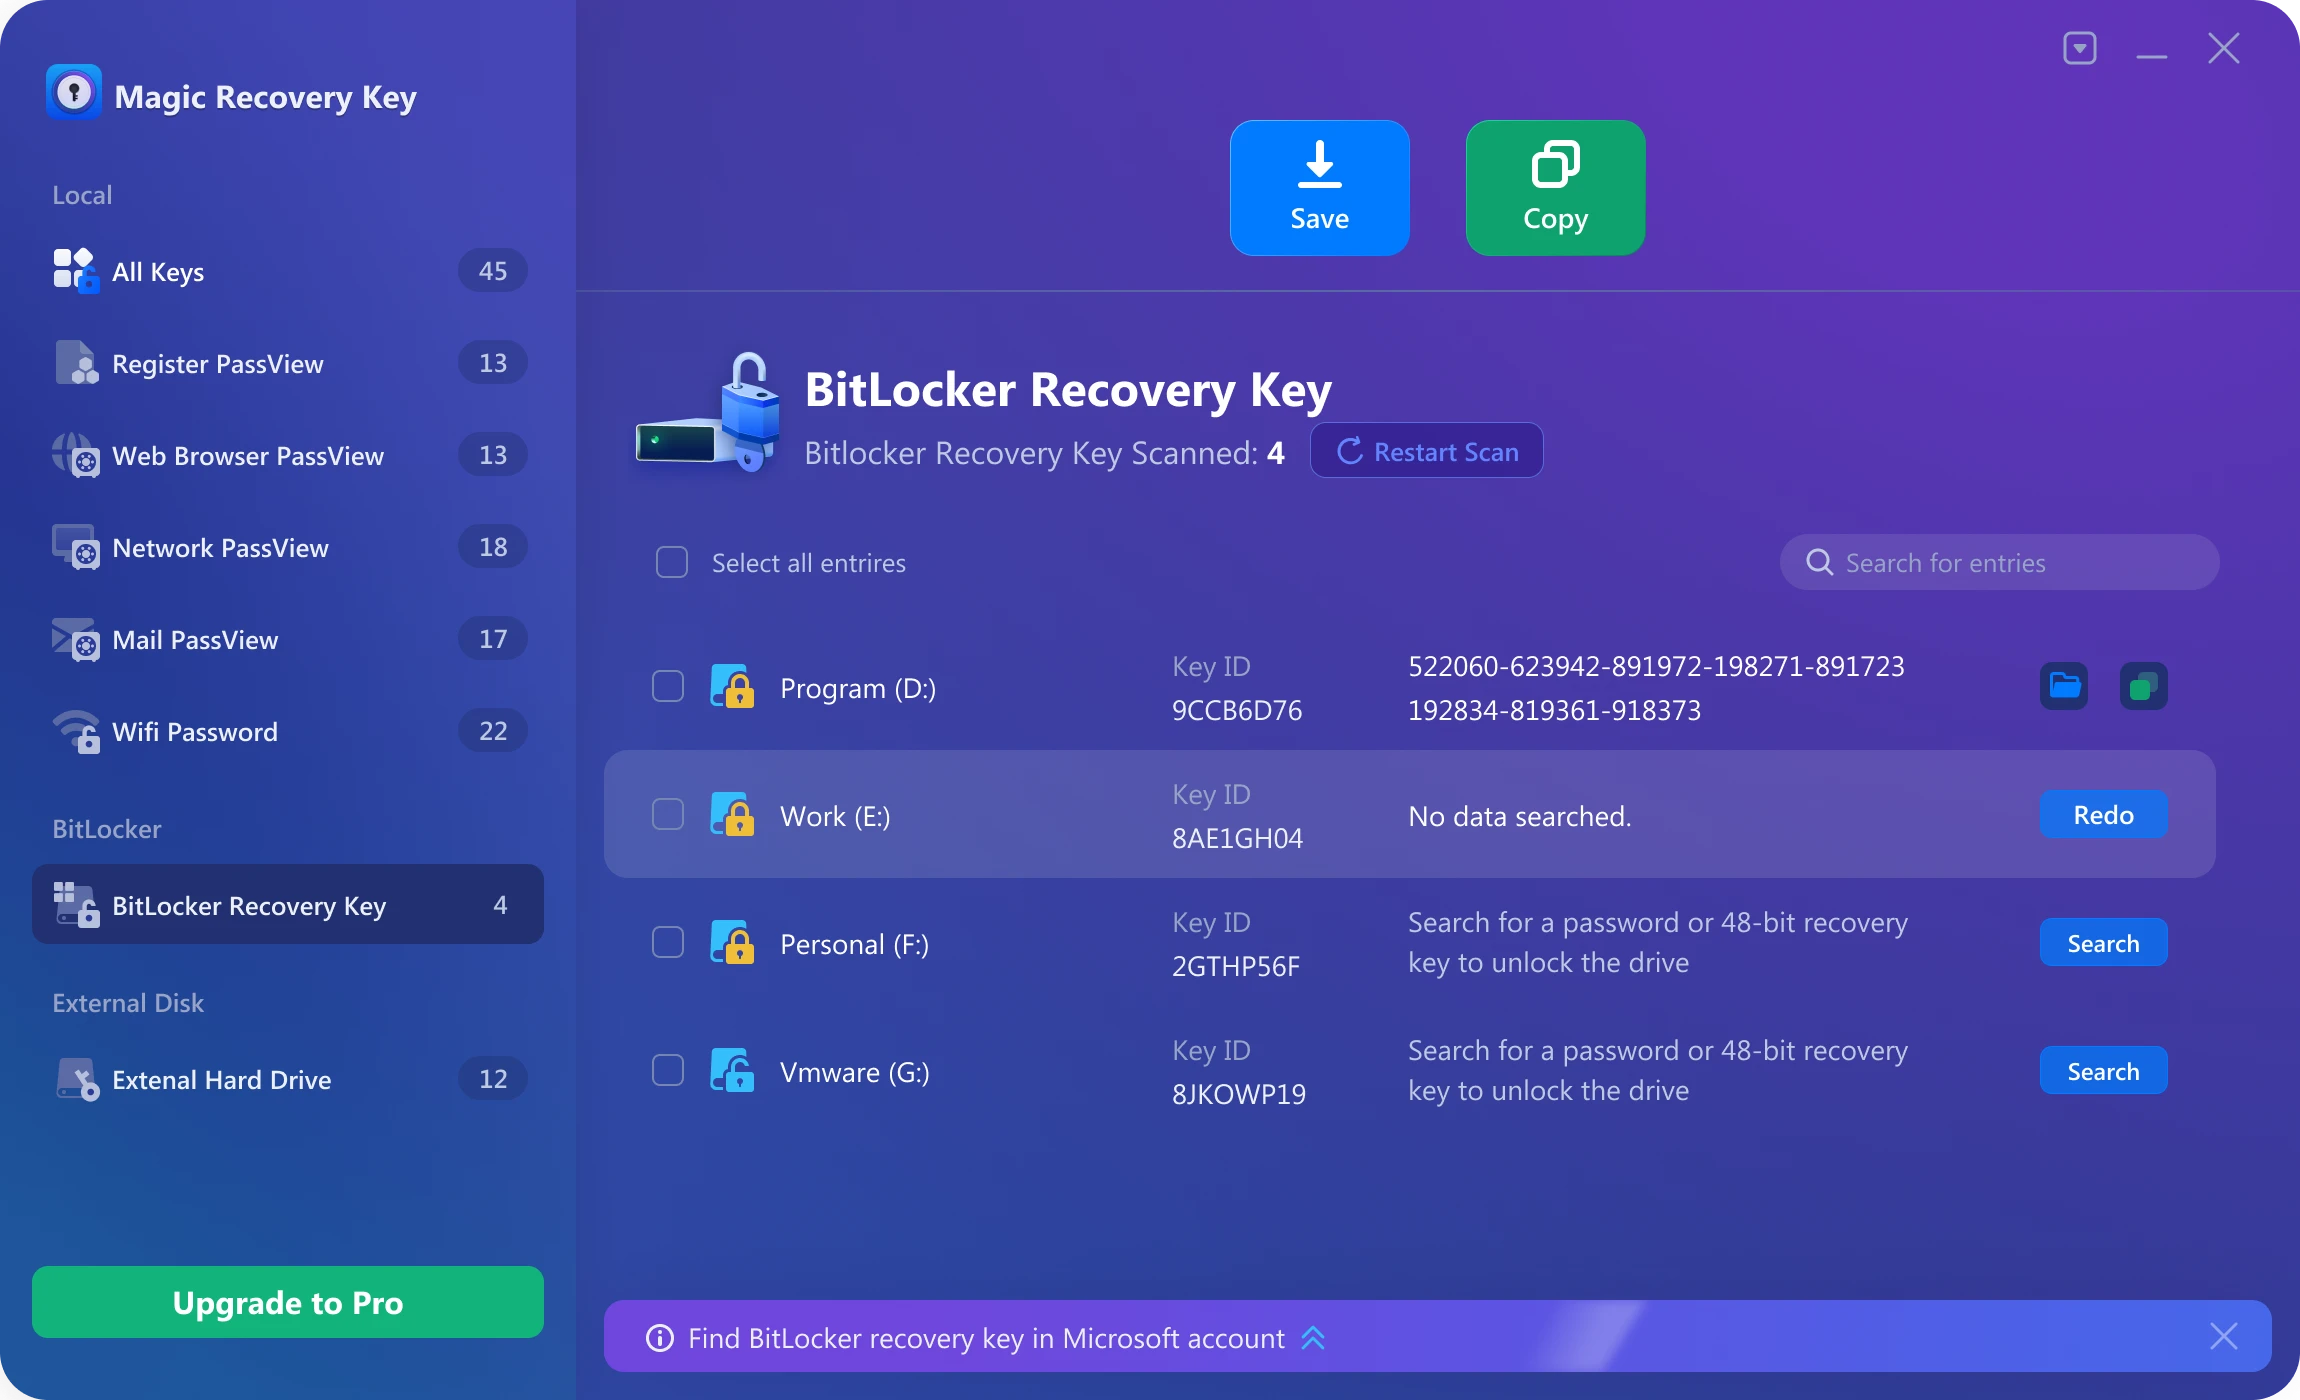Open the title bar dropdown arrow
This screenshot has width=2300, height=1400.
(x=2080, y=47)
